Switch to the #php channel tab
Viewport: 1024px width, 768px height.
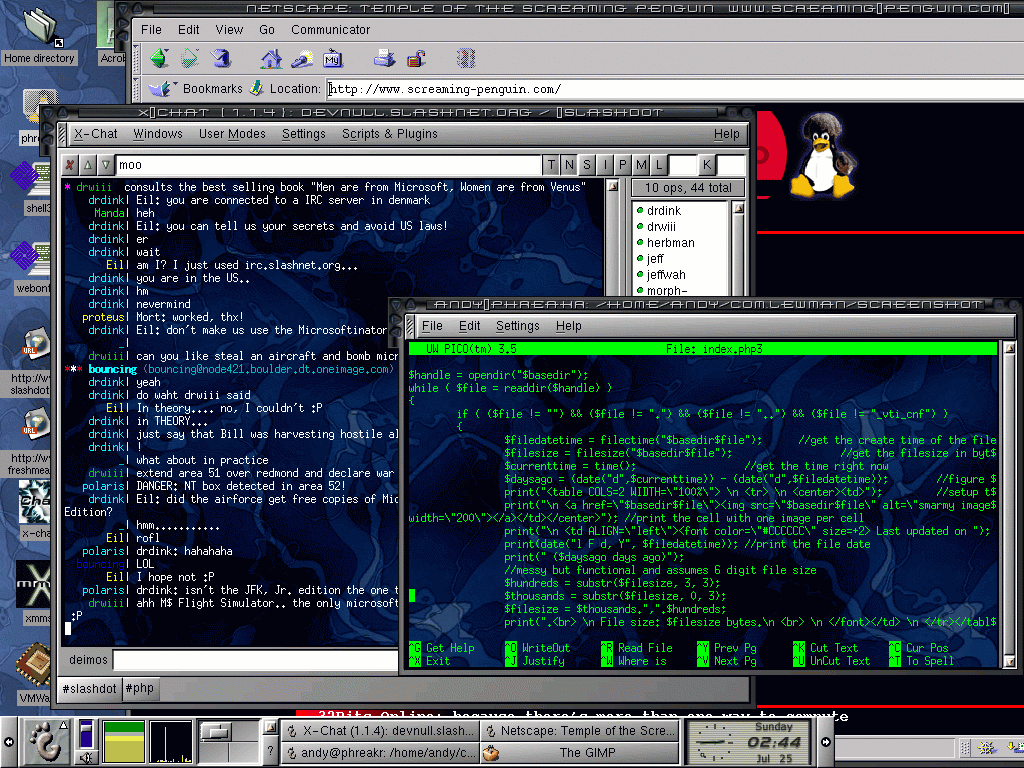[x=139, y=689]
